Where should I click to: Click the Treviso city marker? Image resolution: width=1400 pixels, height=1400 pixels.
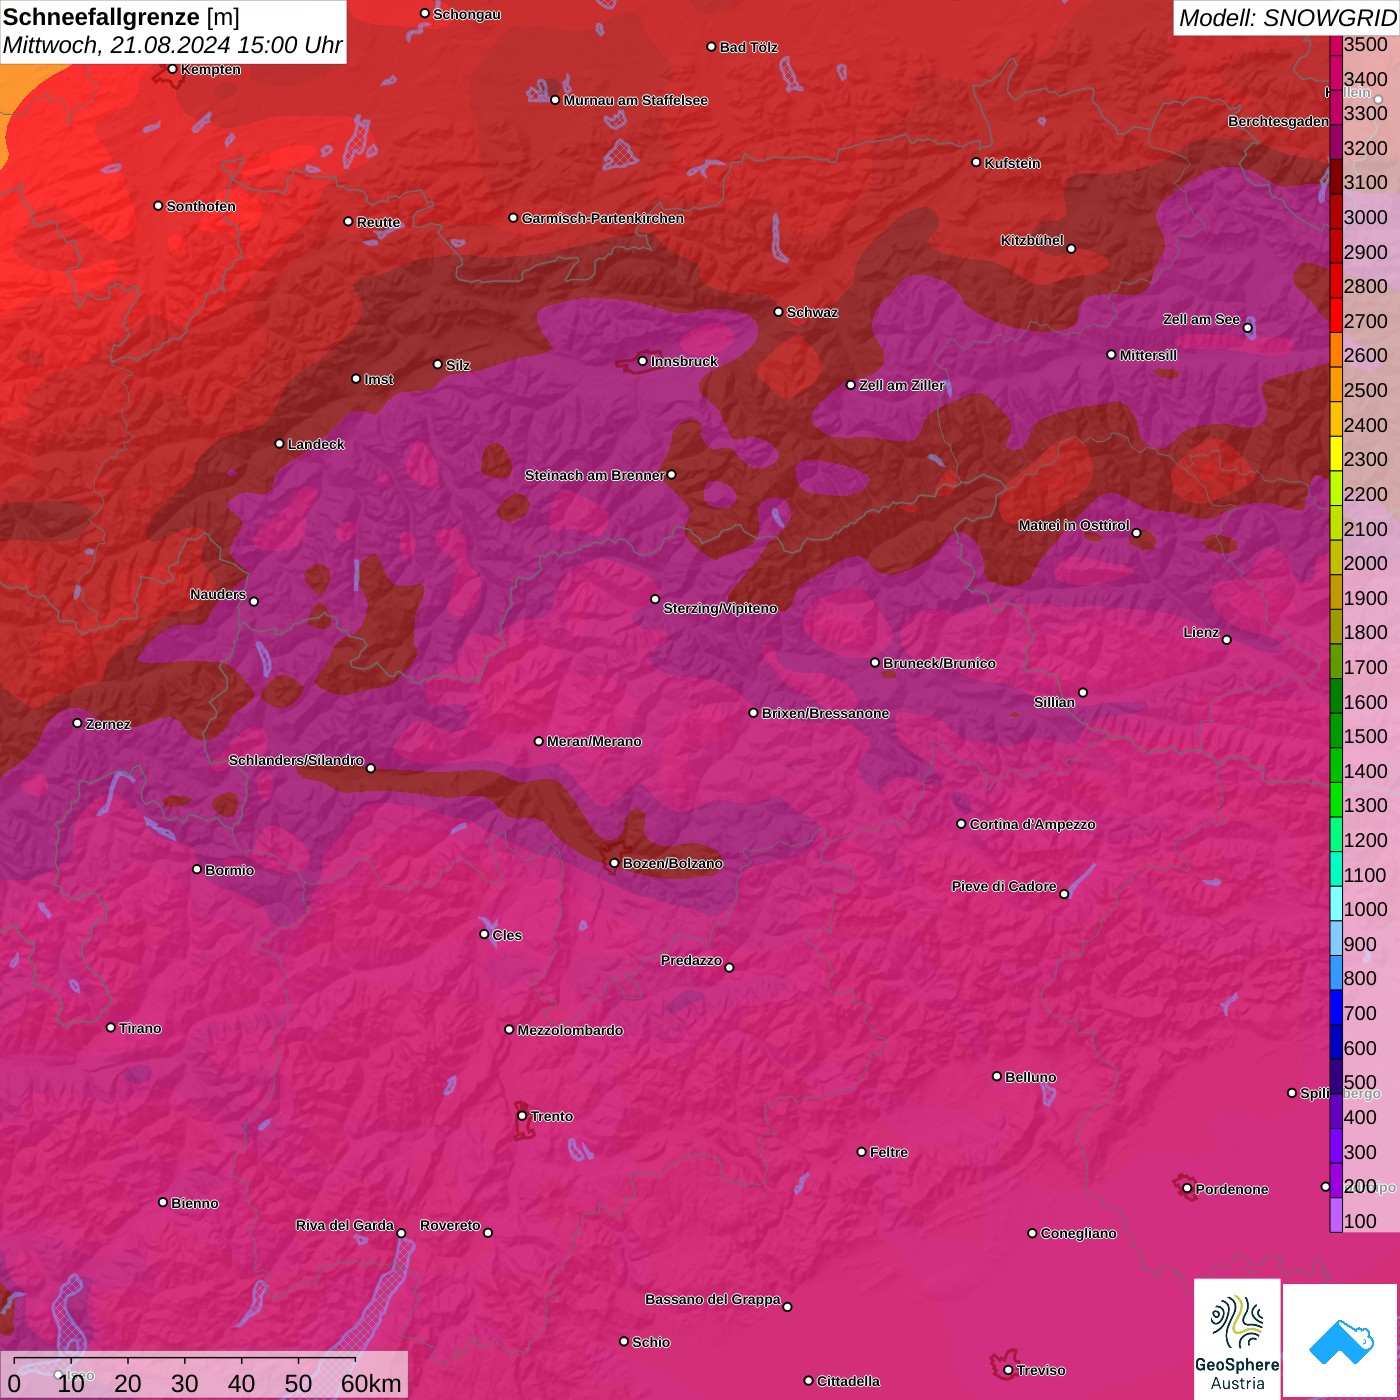tap(1008, 1370)
